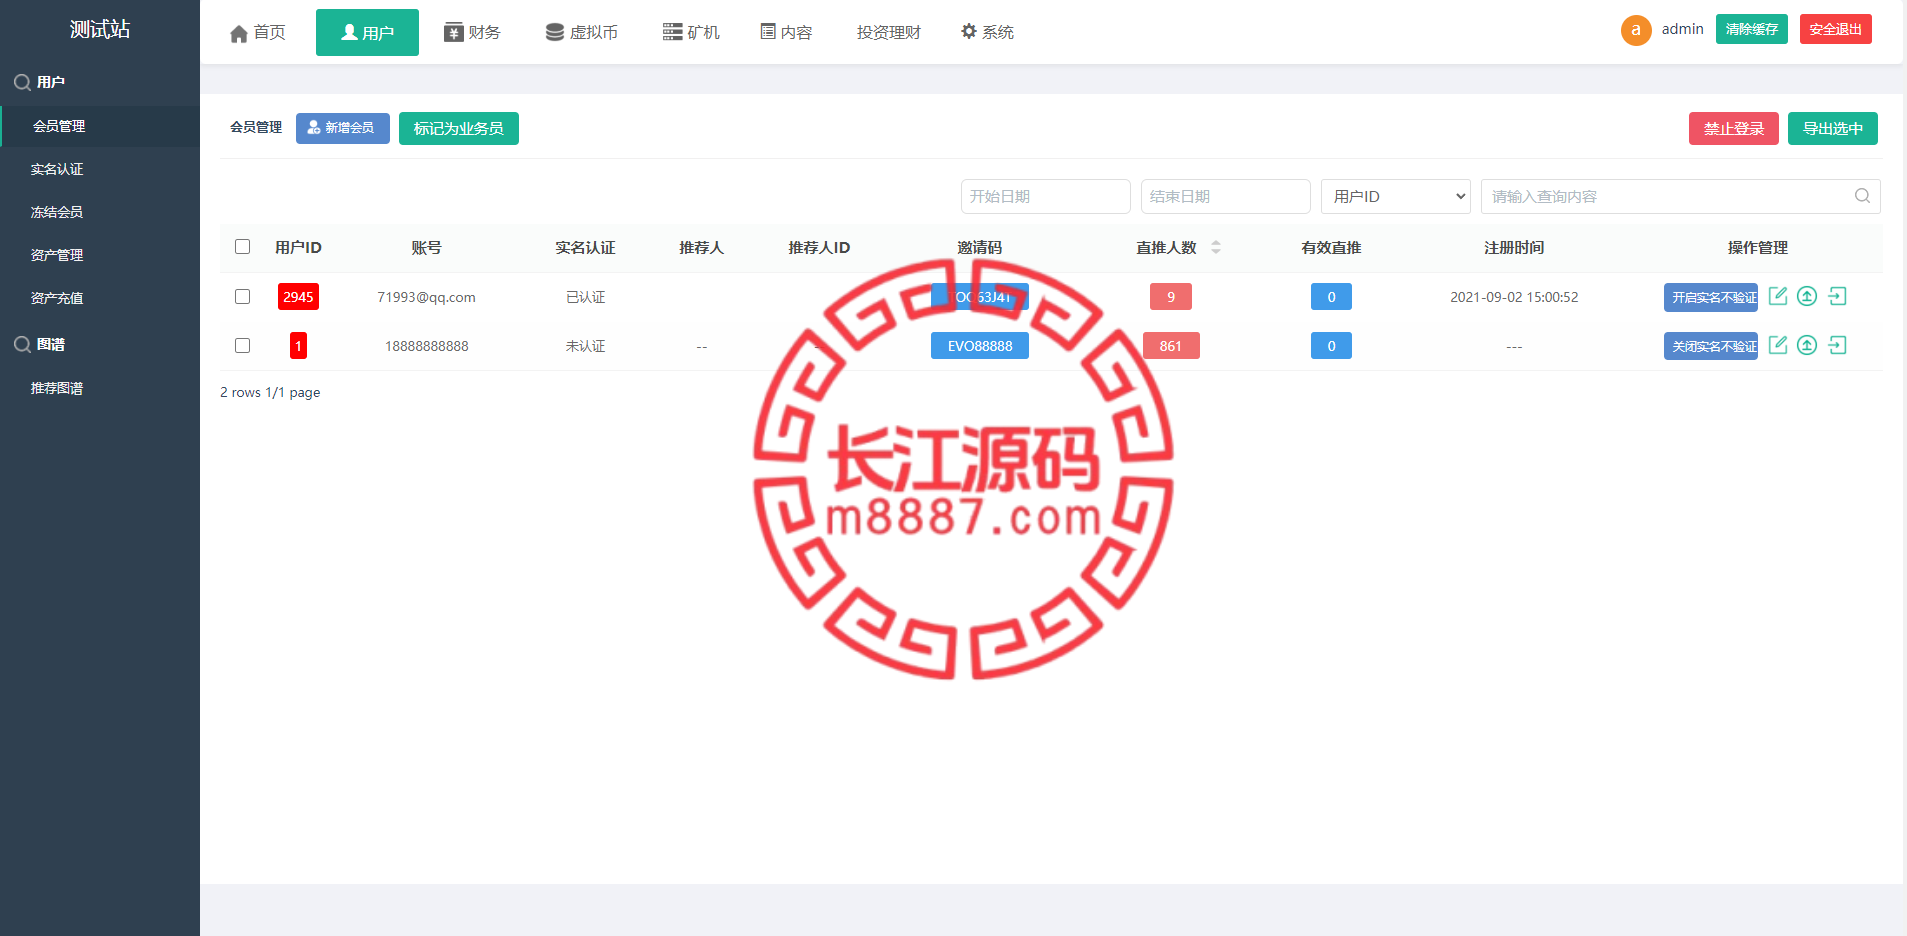Viewport: 1907px width, 936px height.
Task: Click the edit icon for account 18888888888
Action: [x=1778, y=345]
